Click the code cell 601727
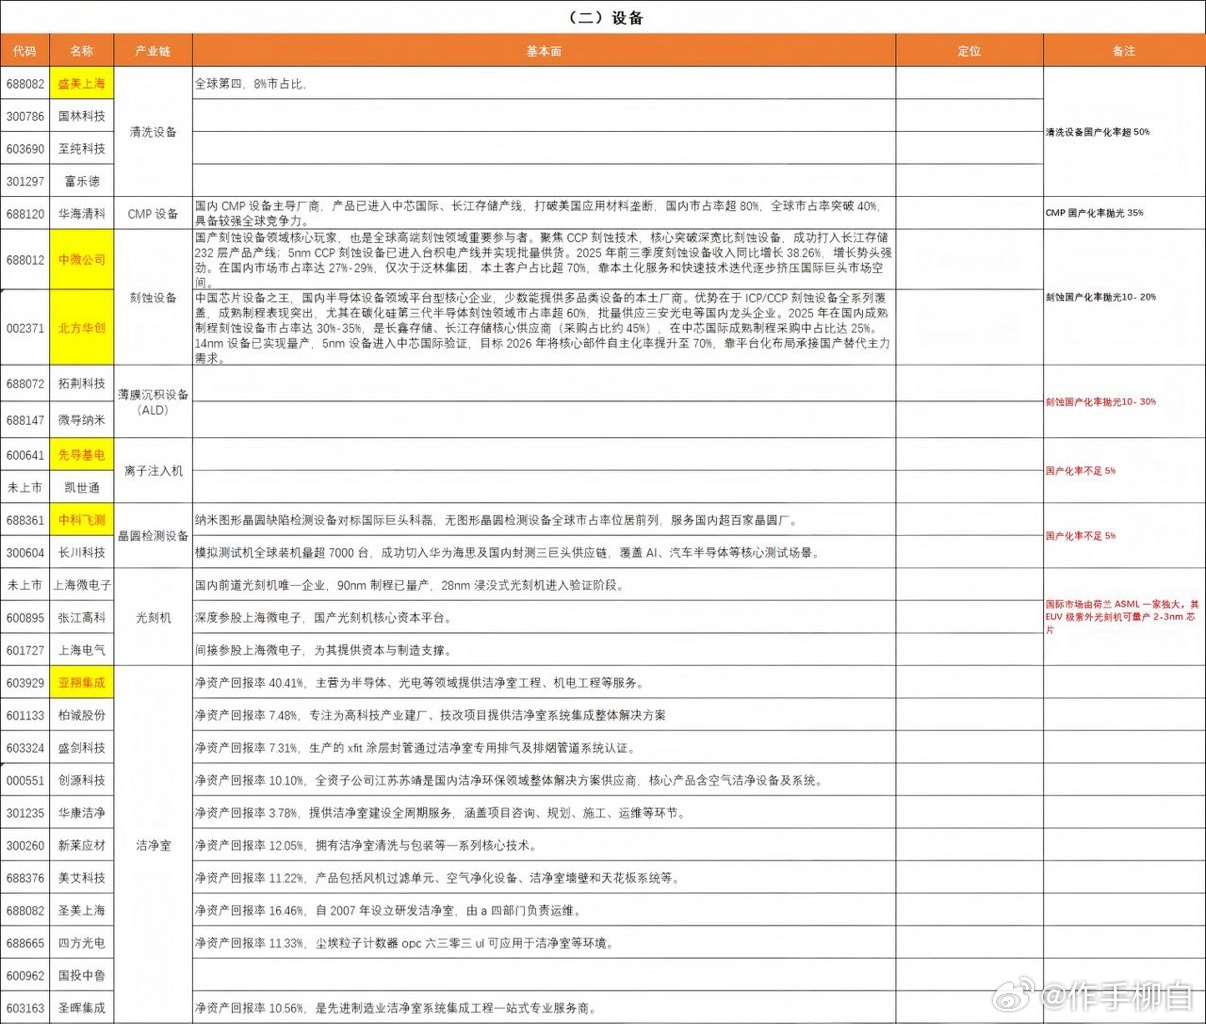Image resolution: width=1206 pixels, height=1024 pixels. click(25, 650)
